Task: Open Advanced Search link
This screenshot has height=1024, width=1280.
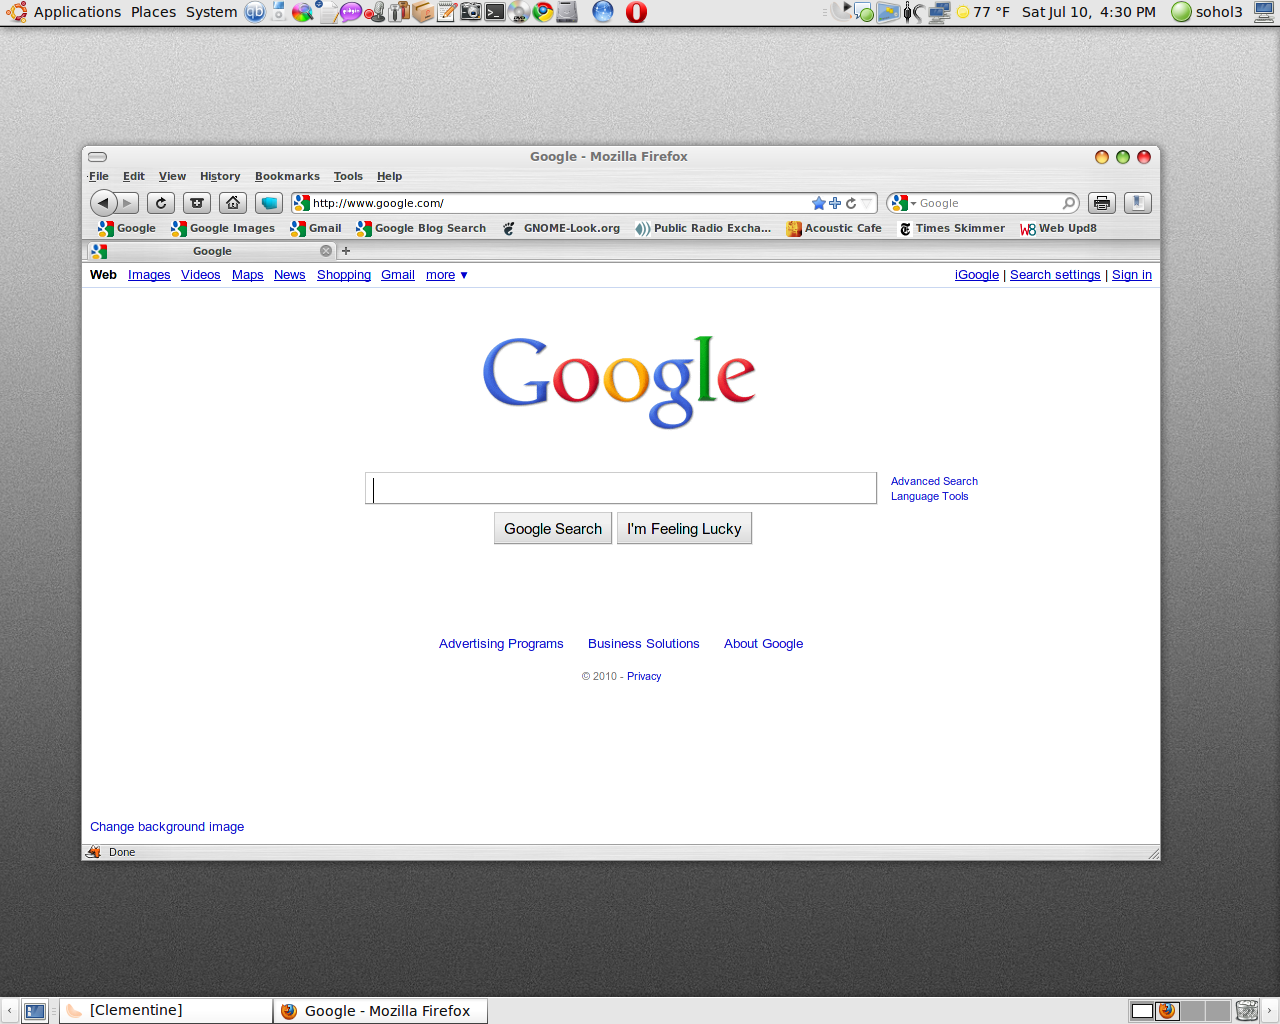Action: [934, 481]
